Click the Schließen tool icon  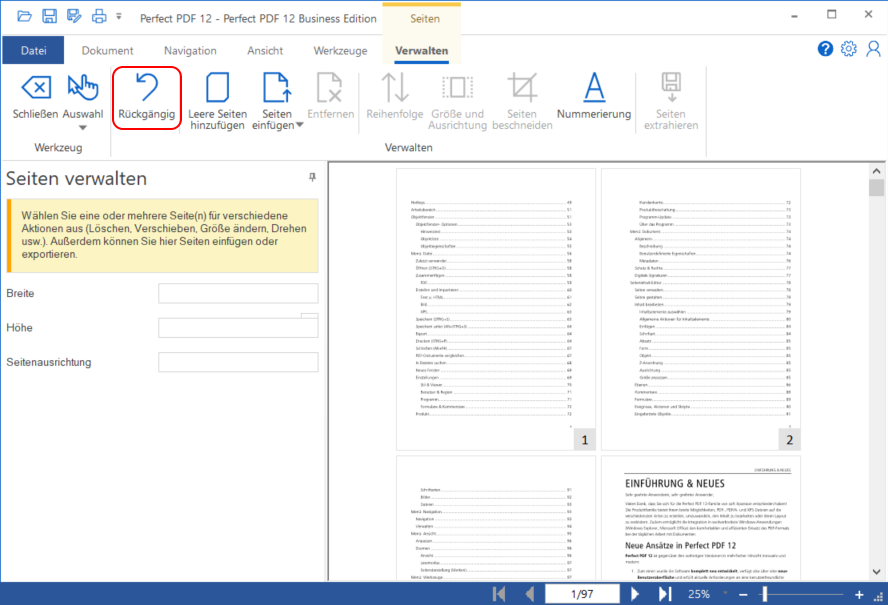[35, 88]
